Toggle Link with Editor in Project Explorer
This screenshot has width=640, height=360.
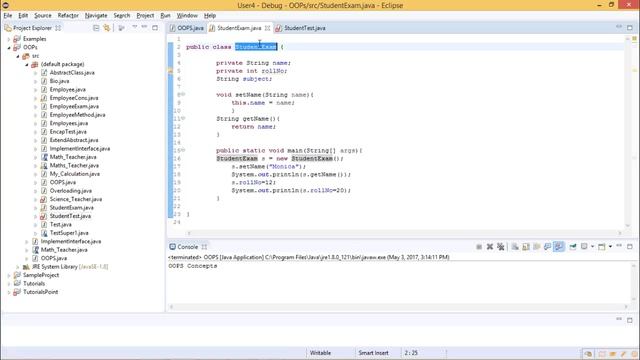pos(107,28)
